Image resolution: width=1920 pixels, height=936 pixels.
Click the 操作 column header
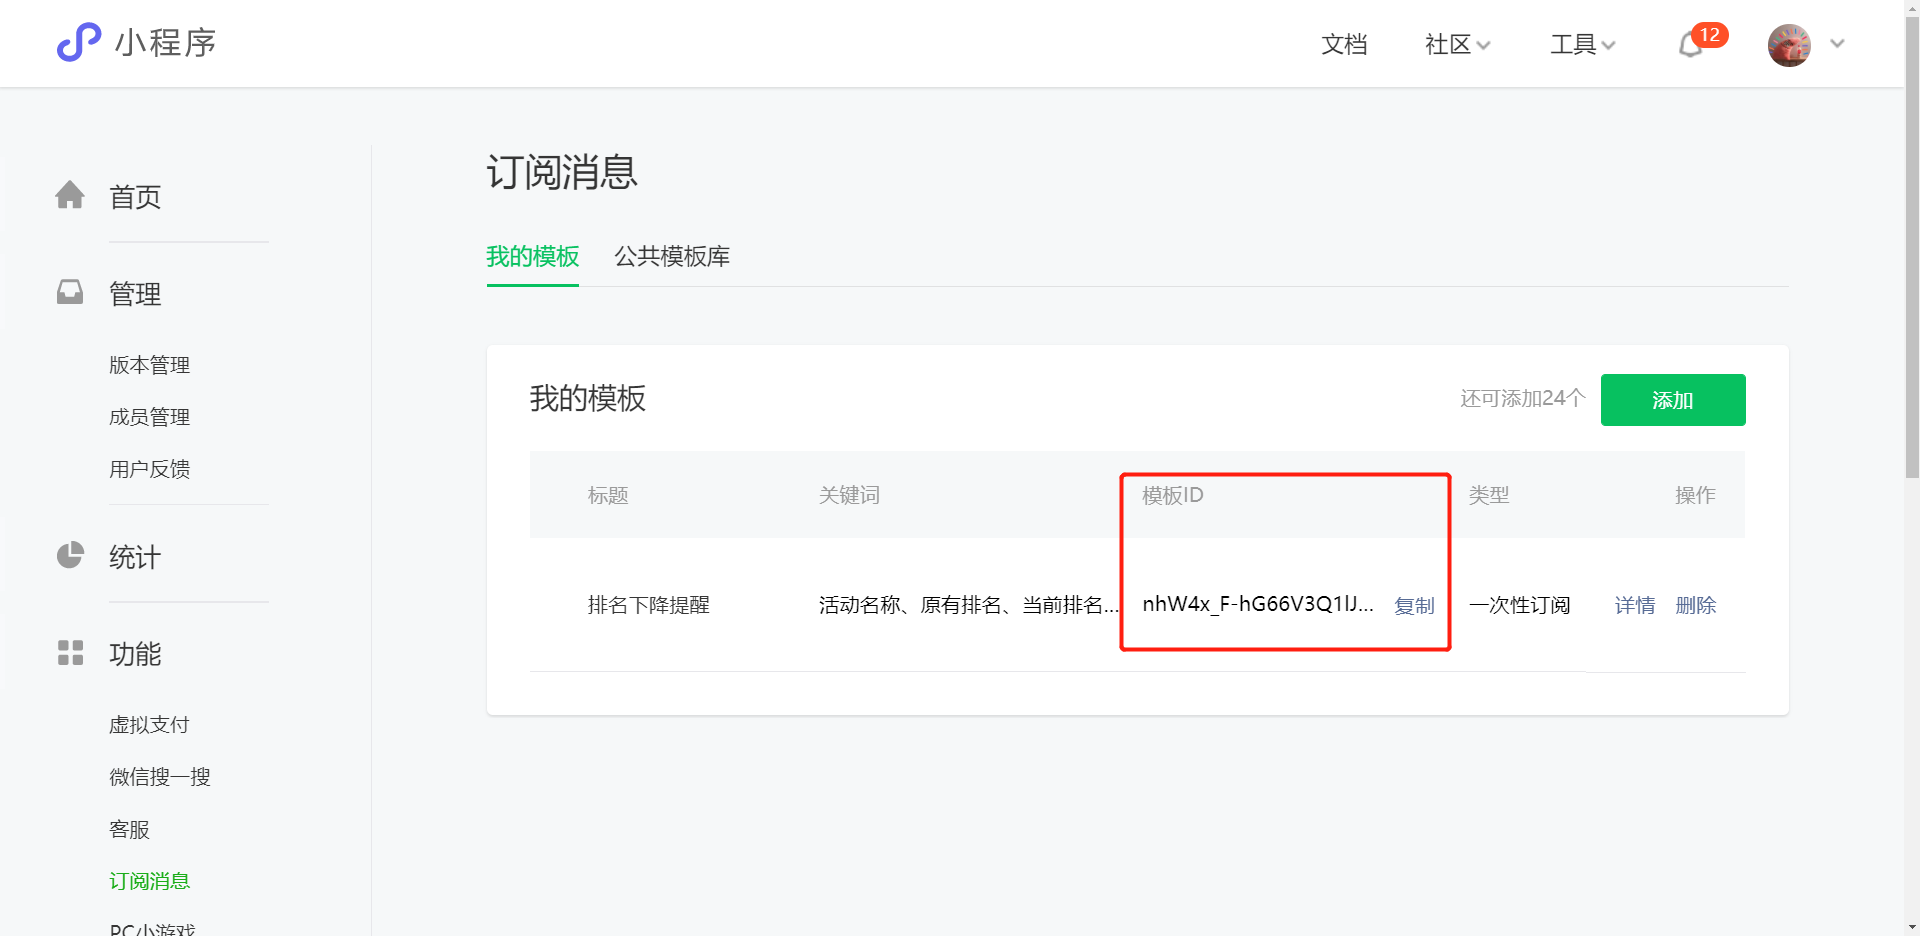[x=1696, y=495]
